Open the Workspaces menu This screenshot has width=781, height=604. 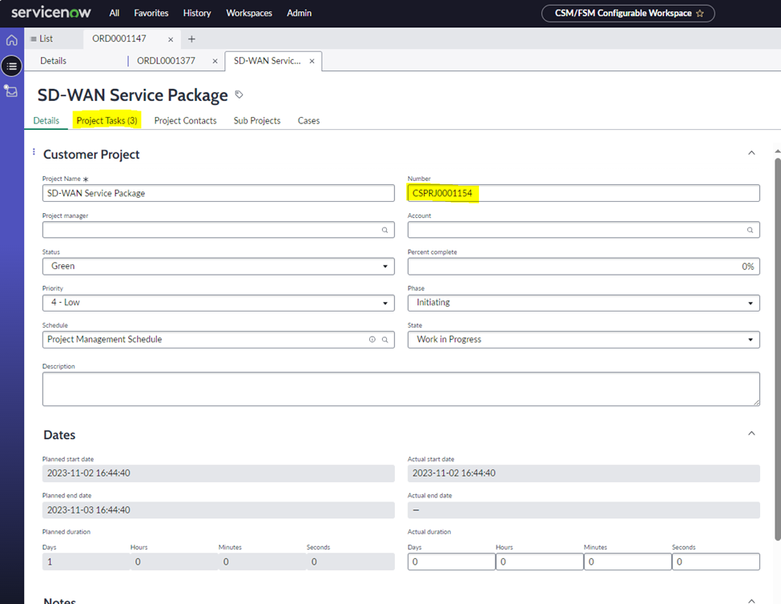[x=249, y=13]
